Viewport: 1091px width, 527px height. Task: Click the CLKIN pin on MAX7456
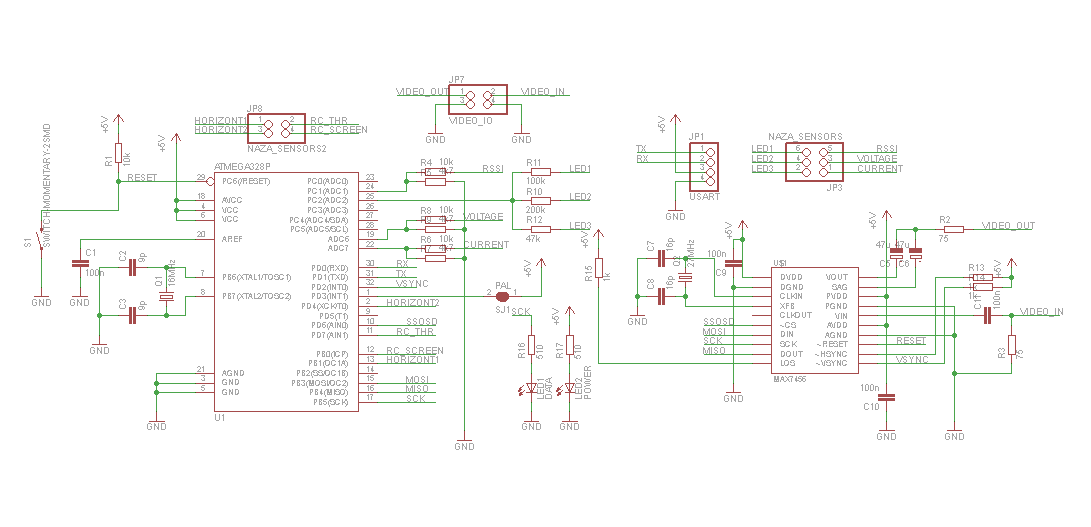click(x=791, y=296)
